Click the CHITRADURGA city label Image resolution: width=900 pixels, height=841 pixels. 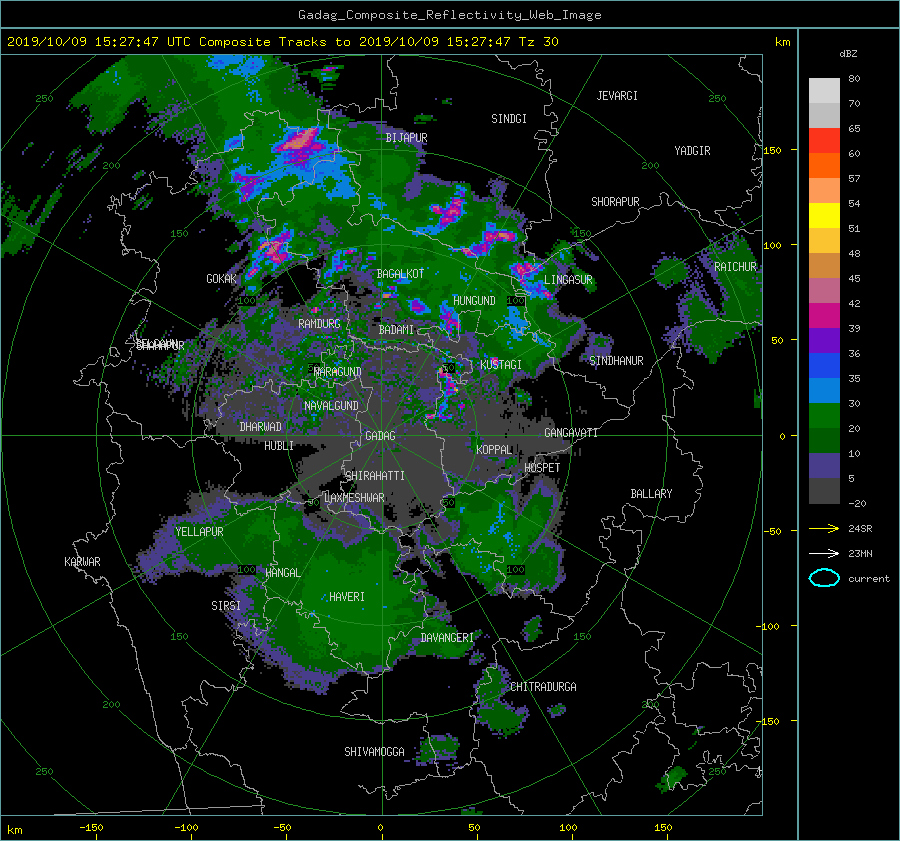(x=543, y=687)
